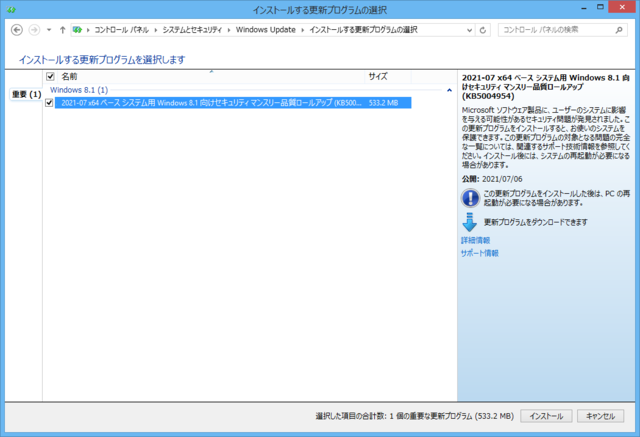
Task: Collapse the Windows 8.1 (1) group chevron
Action: 449,90
